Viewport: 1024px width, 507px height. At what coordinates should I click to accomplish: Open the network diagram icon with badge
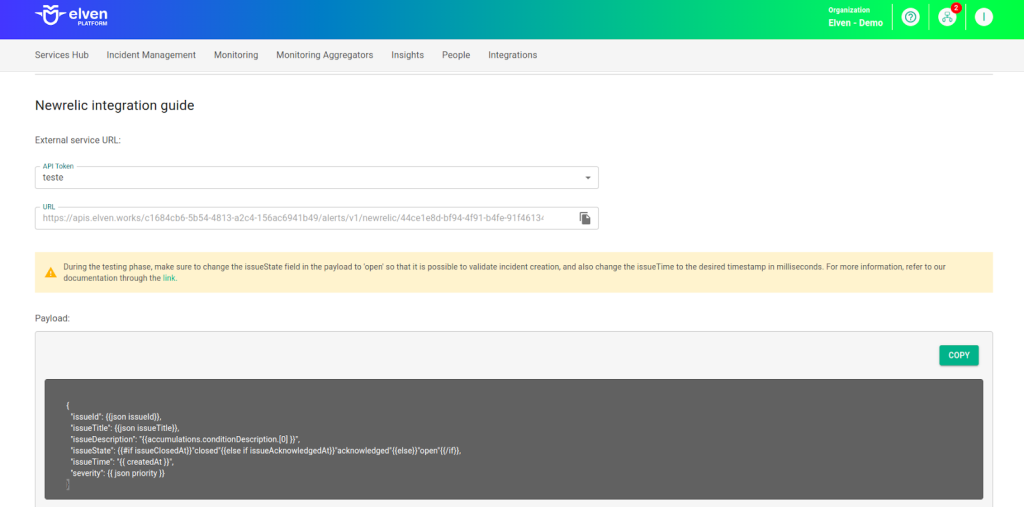tap(947, 17)
